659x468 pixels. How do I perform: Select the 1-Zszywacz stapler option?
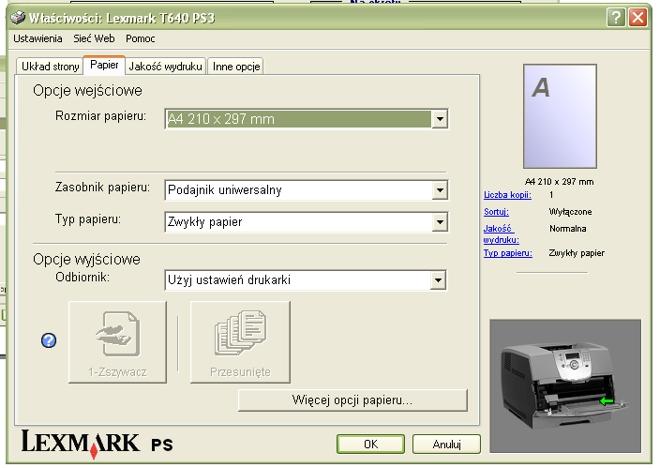(x=118, y=342)
